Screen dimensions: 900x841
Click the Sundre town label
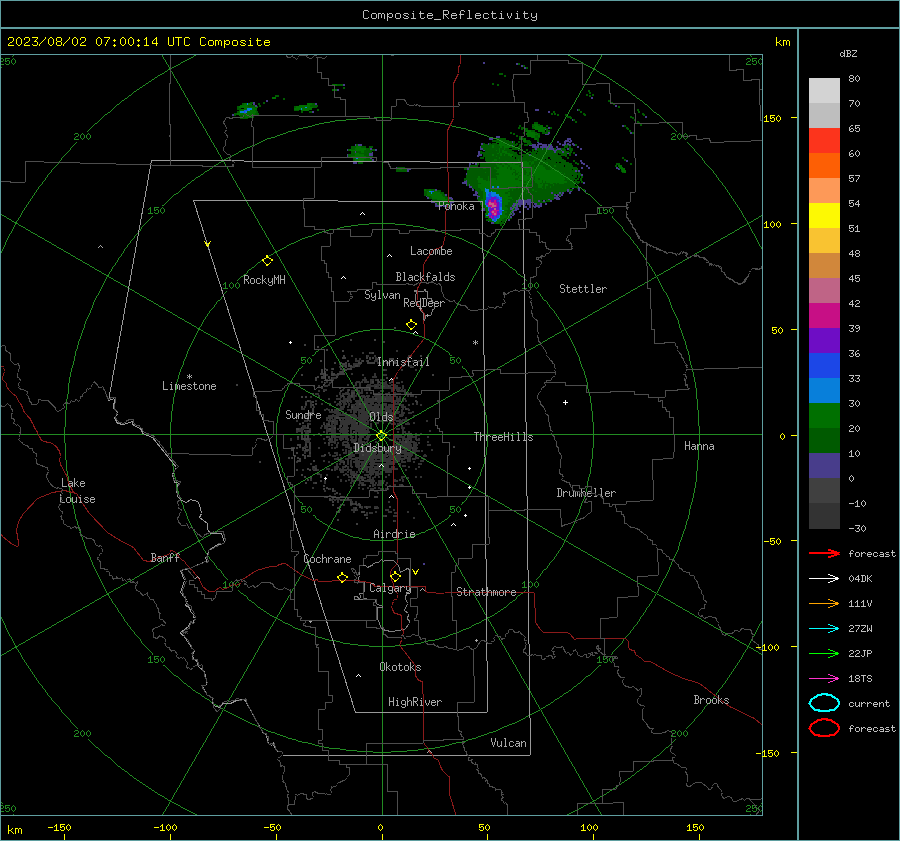[x=303, y=415]
